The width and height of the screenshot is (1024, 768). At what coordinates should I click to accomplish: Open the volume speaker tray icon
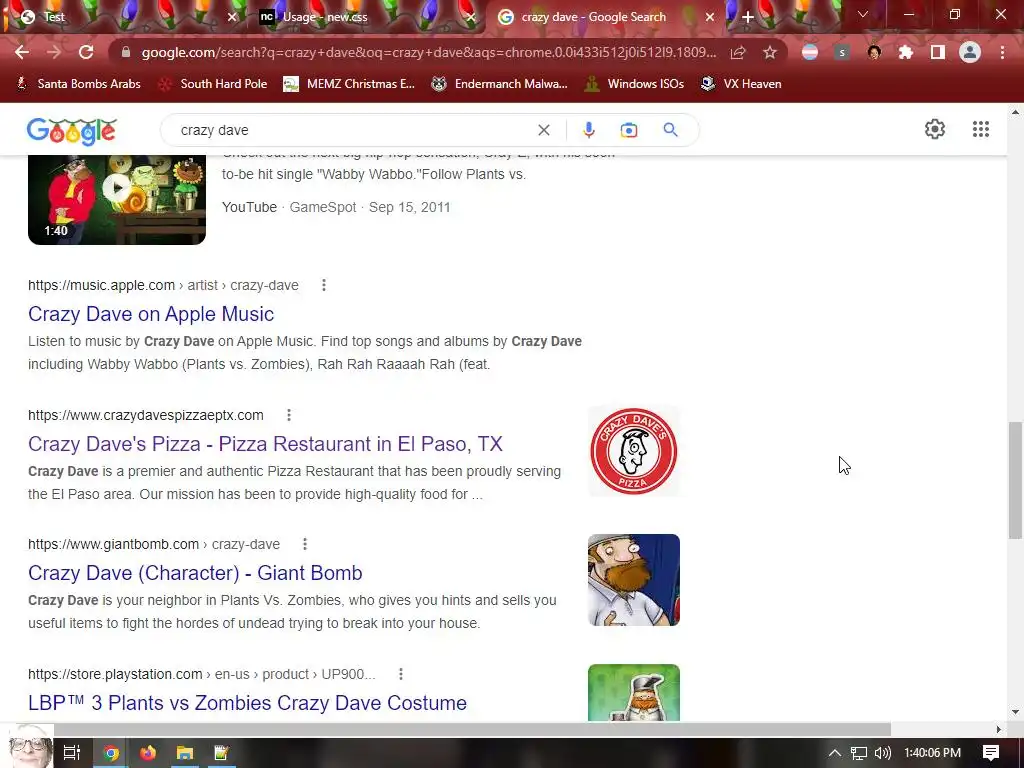(x=882, y=753)
